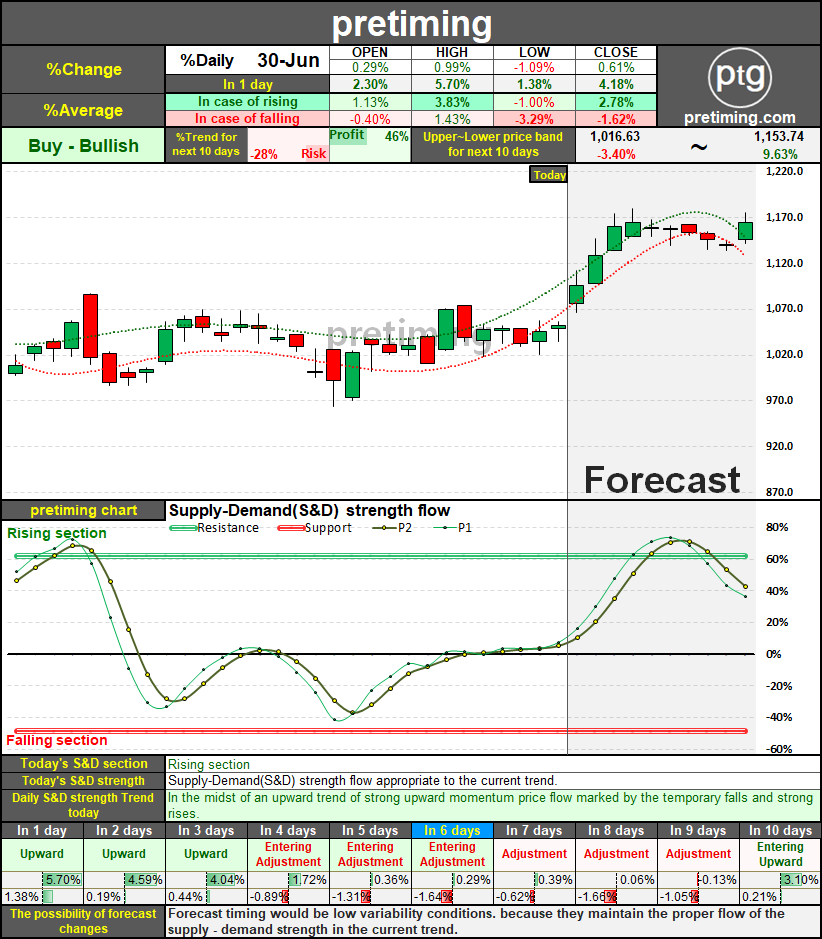Click the CLOSE column header
This screenshot has height=939, width=822.
click(x=616, y=52)
